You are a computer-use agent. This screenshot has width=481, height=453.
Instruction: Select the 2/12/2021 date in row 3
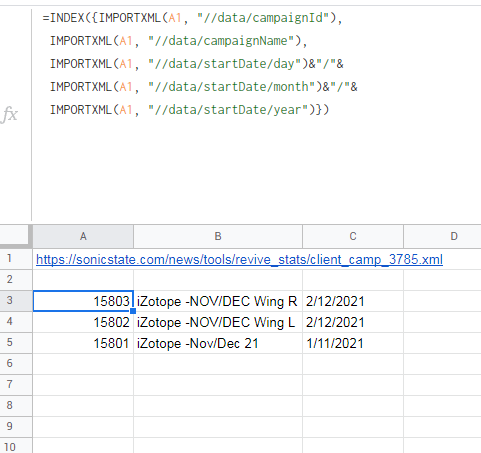353,301
